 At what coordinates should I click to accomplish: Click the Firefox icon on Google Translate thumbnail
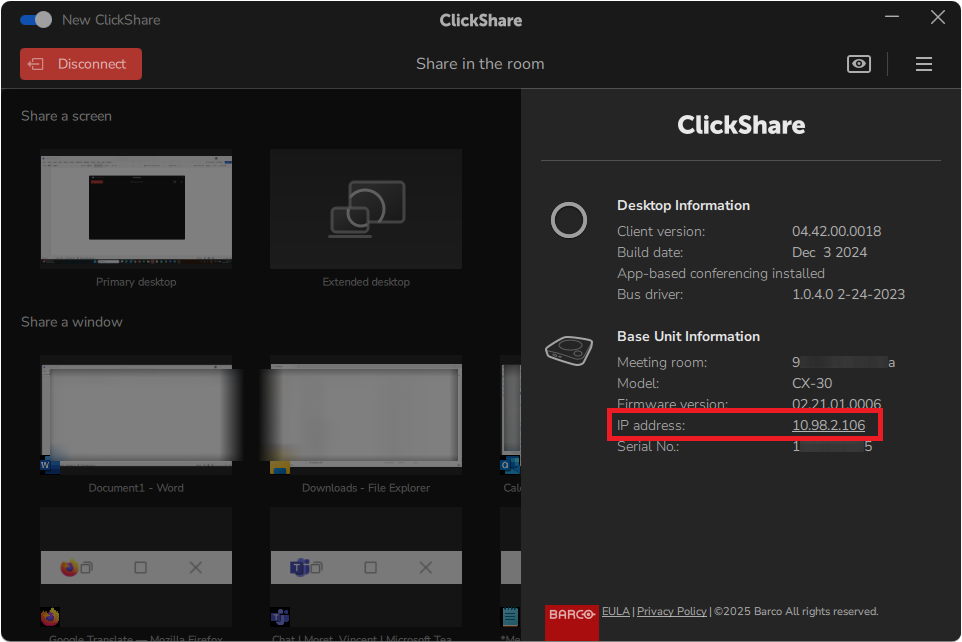click(49, 617)
